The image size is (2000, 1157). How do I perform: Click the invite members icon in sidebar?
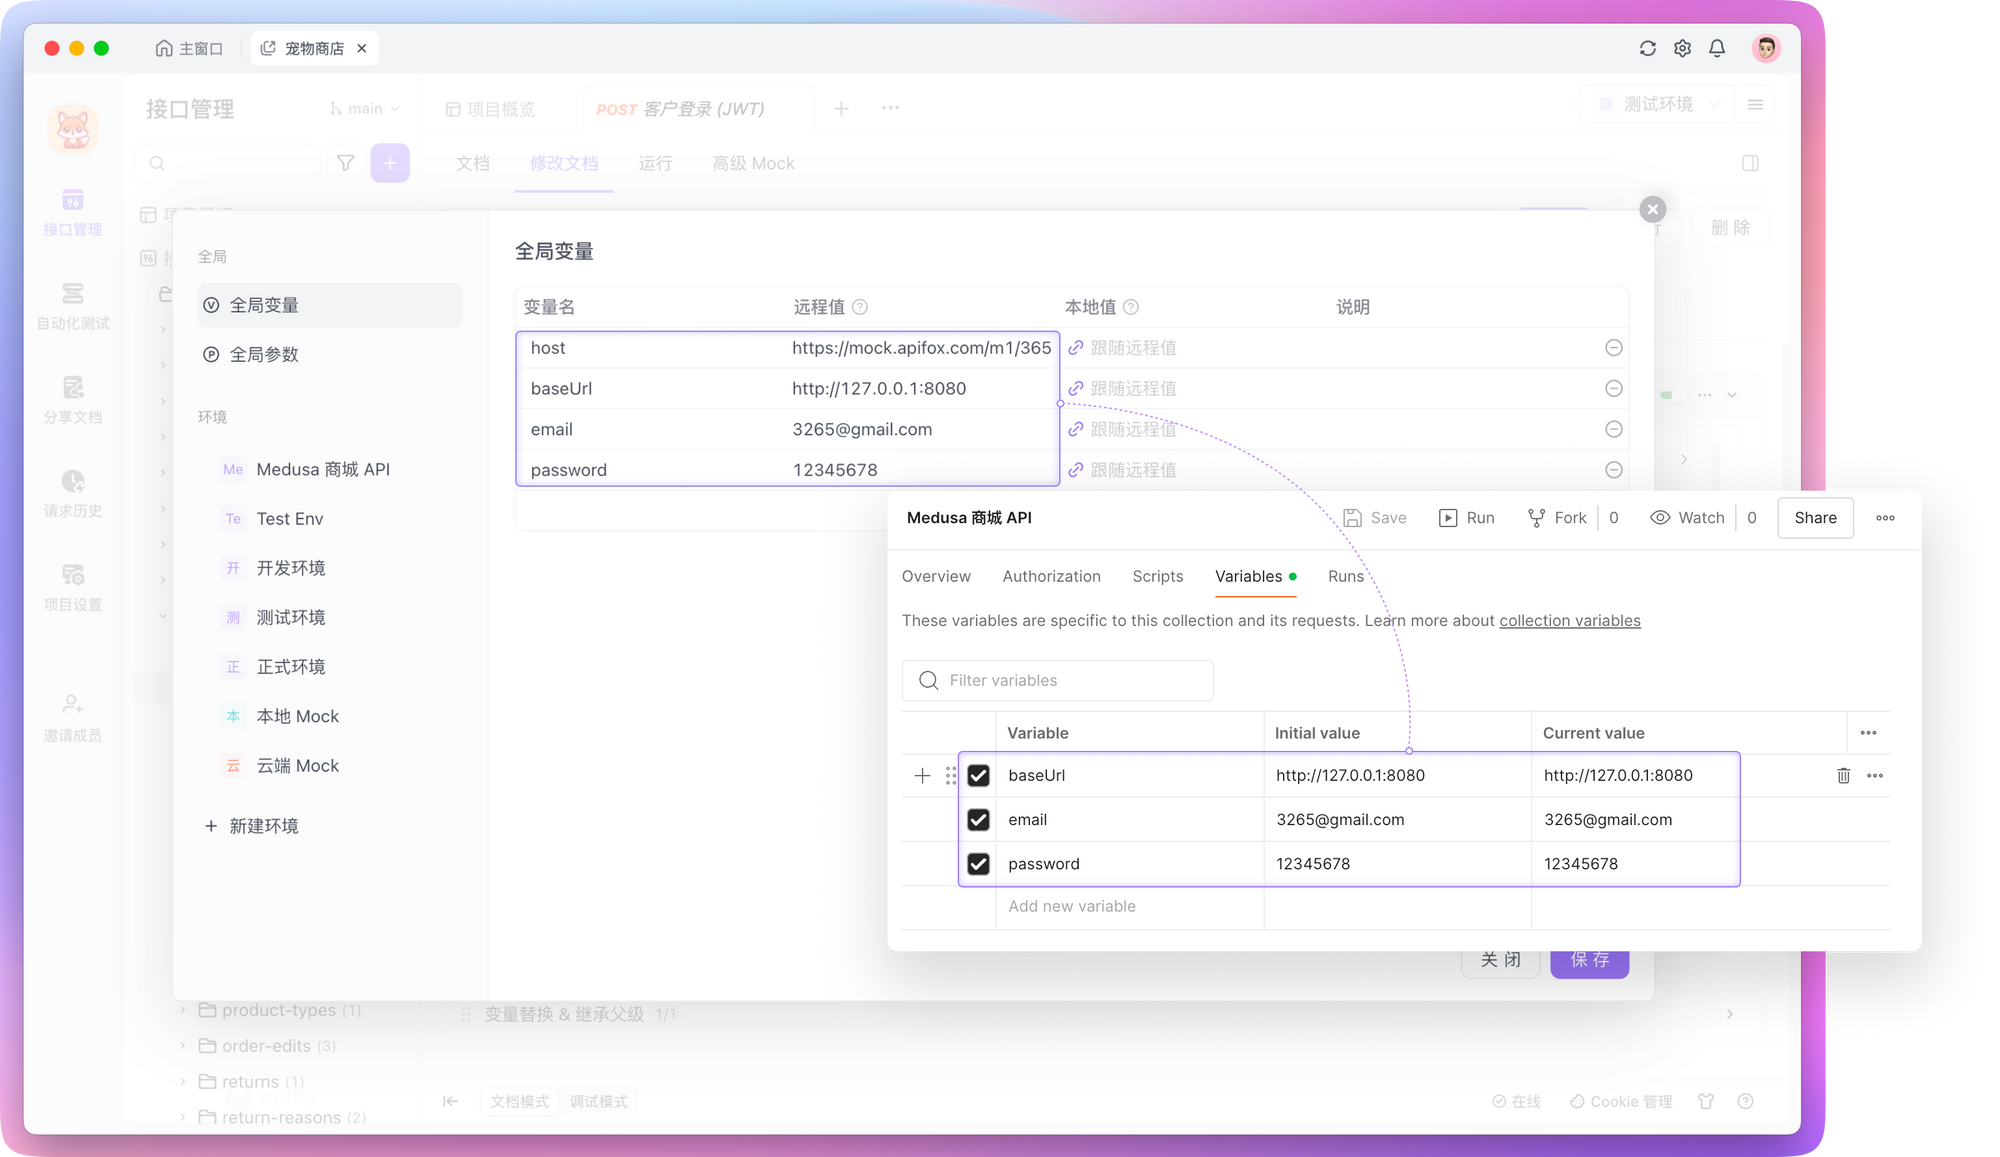coord(73,707)
